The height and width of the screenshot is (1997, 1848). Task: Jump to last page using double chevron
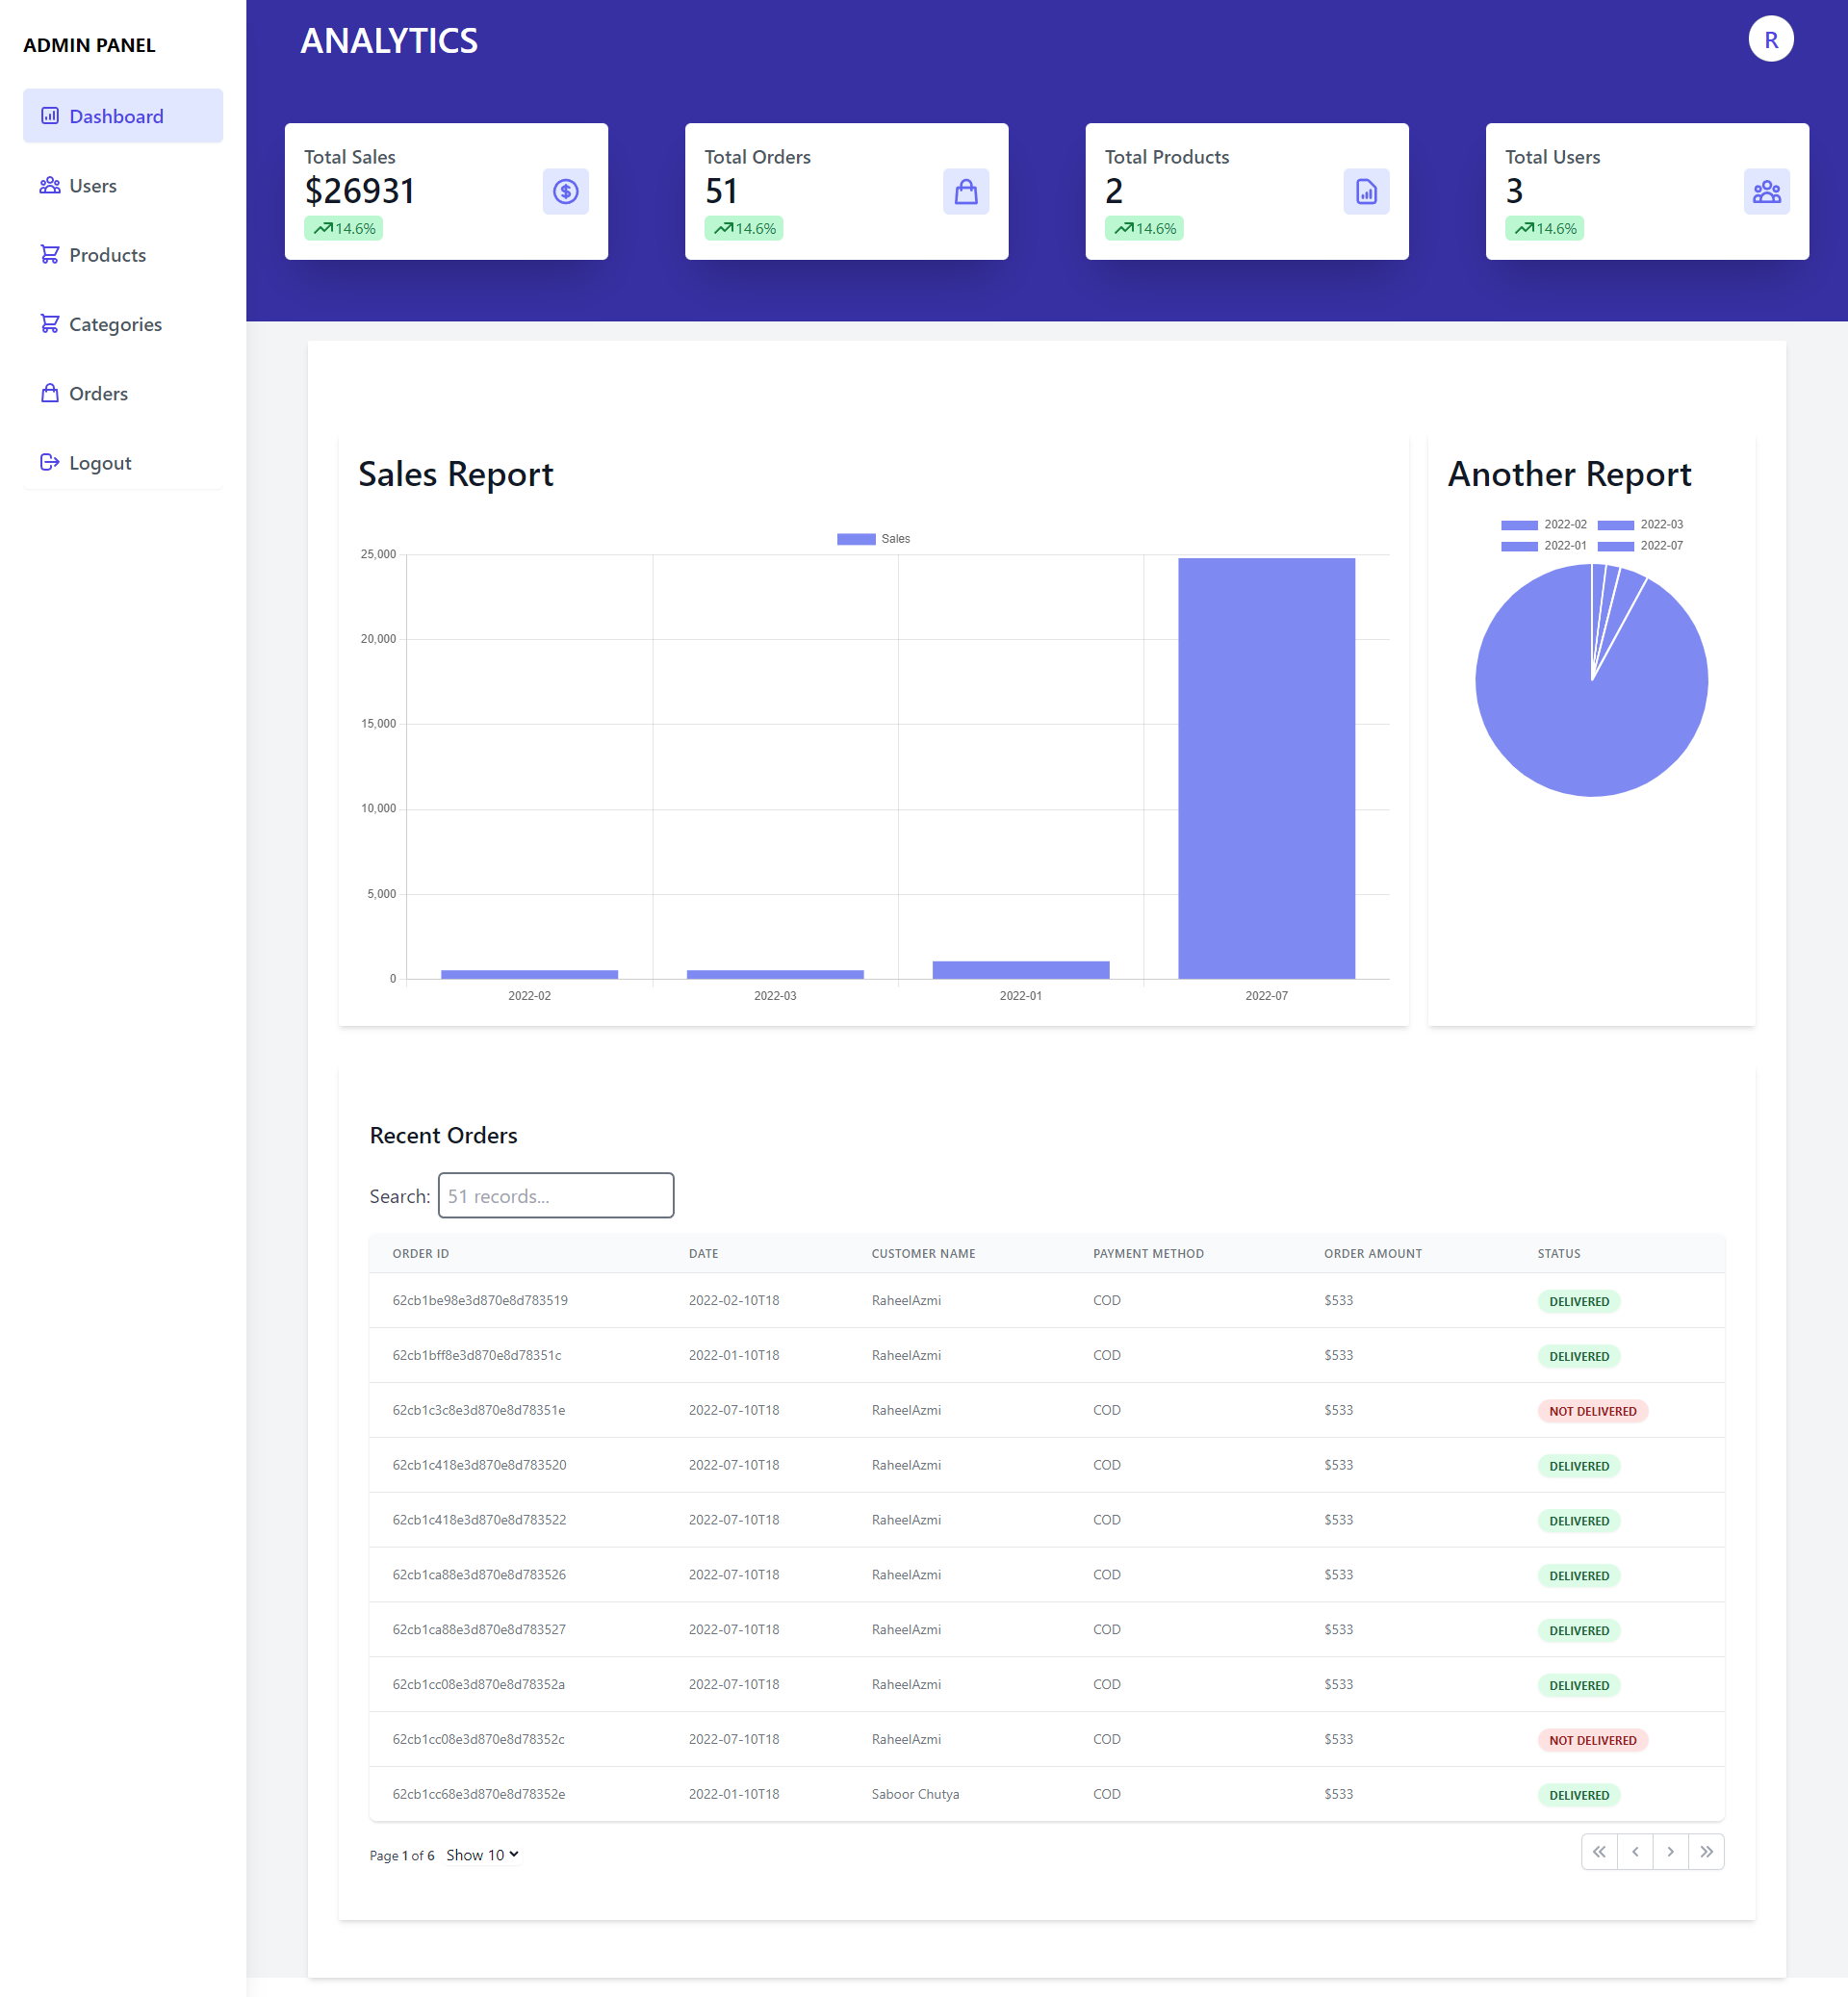coord(1707,1851)
